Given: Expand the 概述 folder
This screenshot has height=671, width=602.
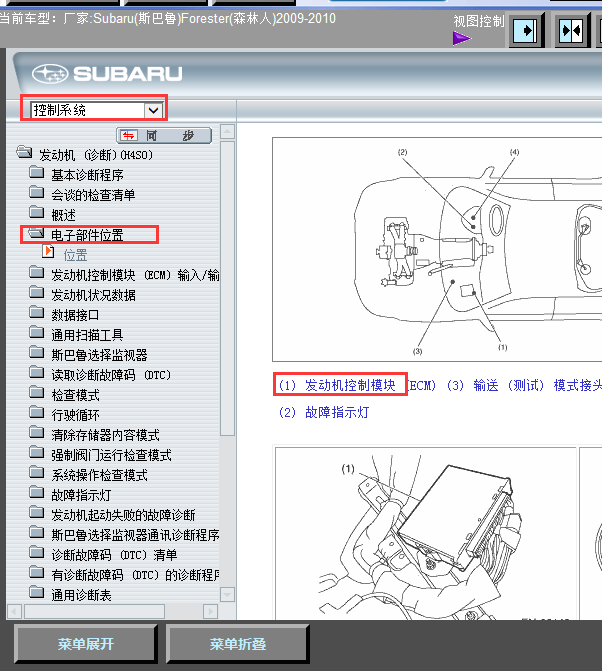Looking at the screenshot, I should [37, 212].
